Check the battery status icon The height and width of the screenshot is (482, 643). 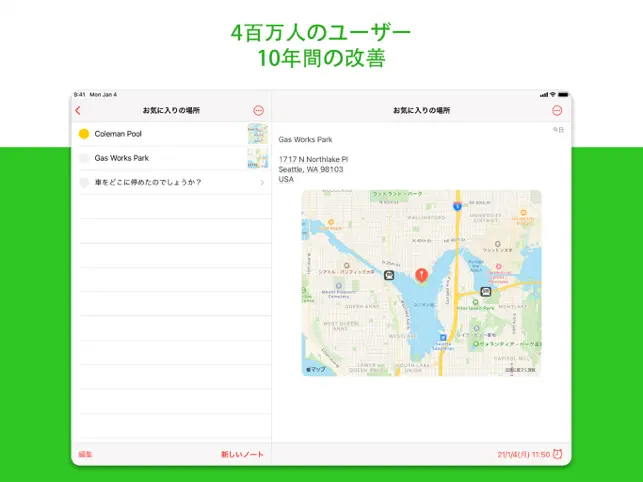pyautogui.click(x=563, y=95)
